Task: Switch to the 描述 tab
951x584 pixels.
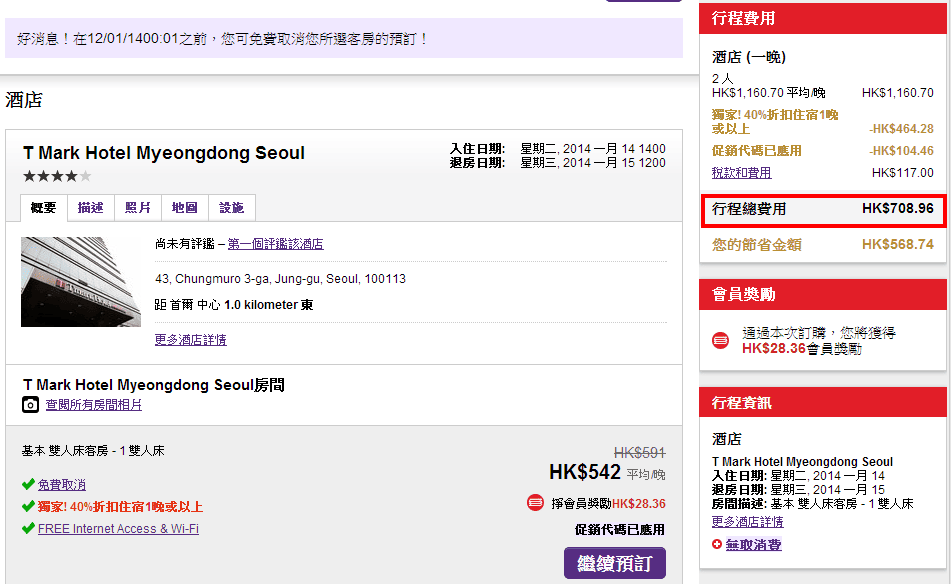Action: 91,208
